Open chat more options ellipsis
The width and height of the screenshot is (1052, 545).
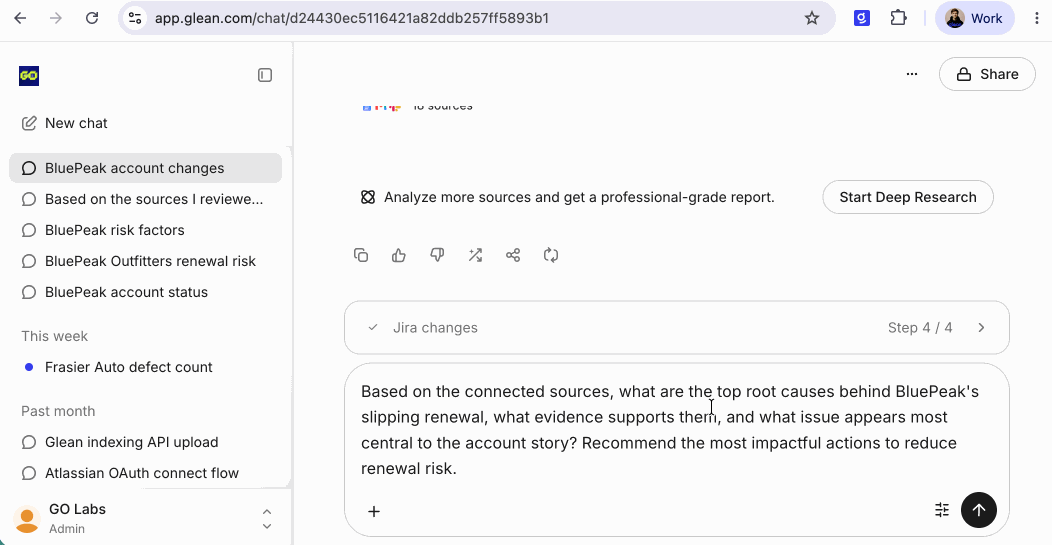pyautogui.click(x=912, y=74)
